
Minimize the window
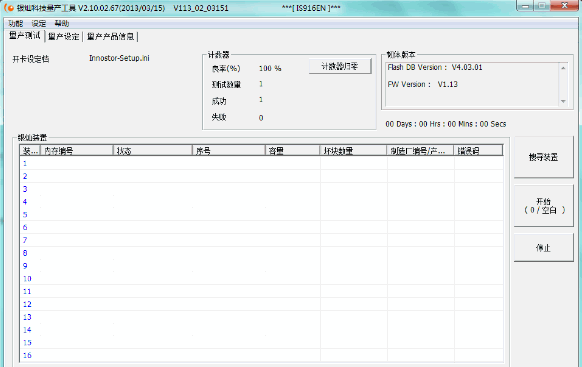(526, 6)
